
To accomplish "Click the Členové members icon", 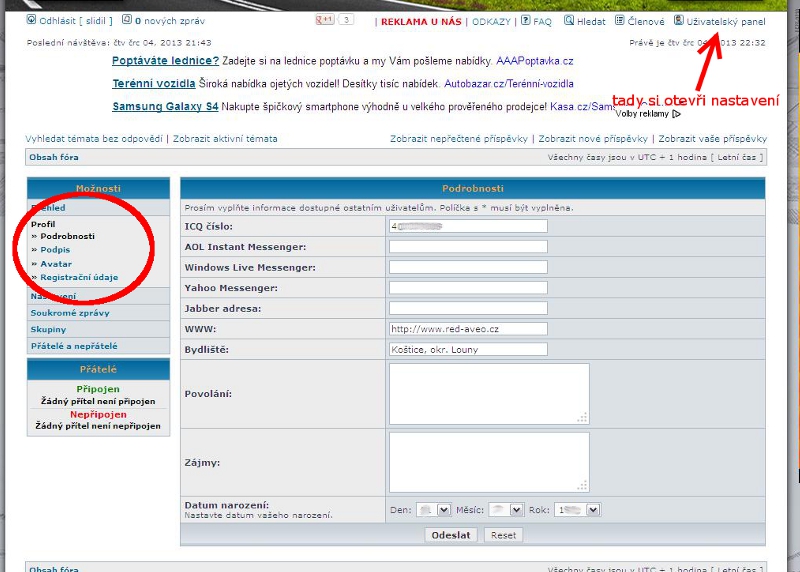I will (x=620, y=20).
